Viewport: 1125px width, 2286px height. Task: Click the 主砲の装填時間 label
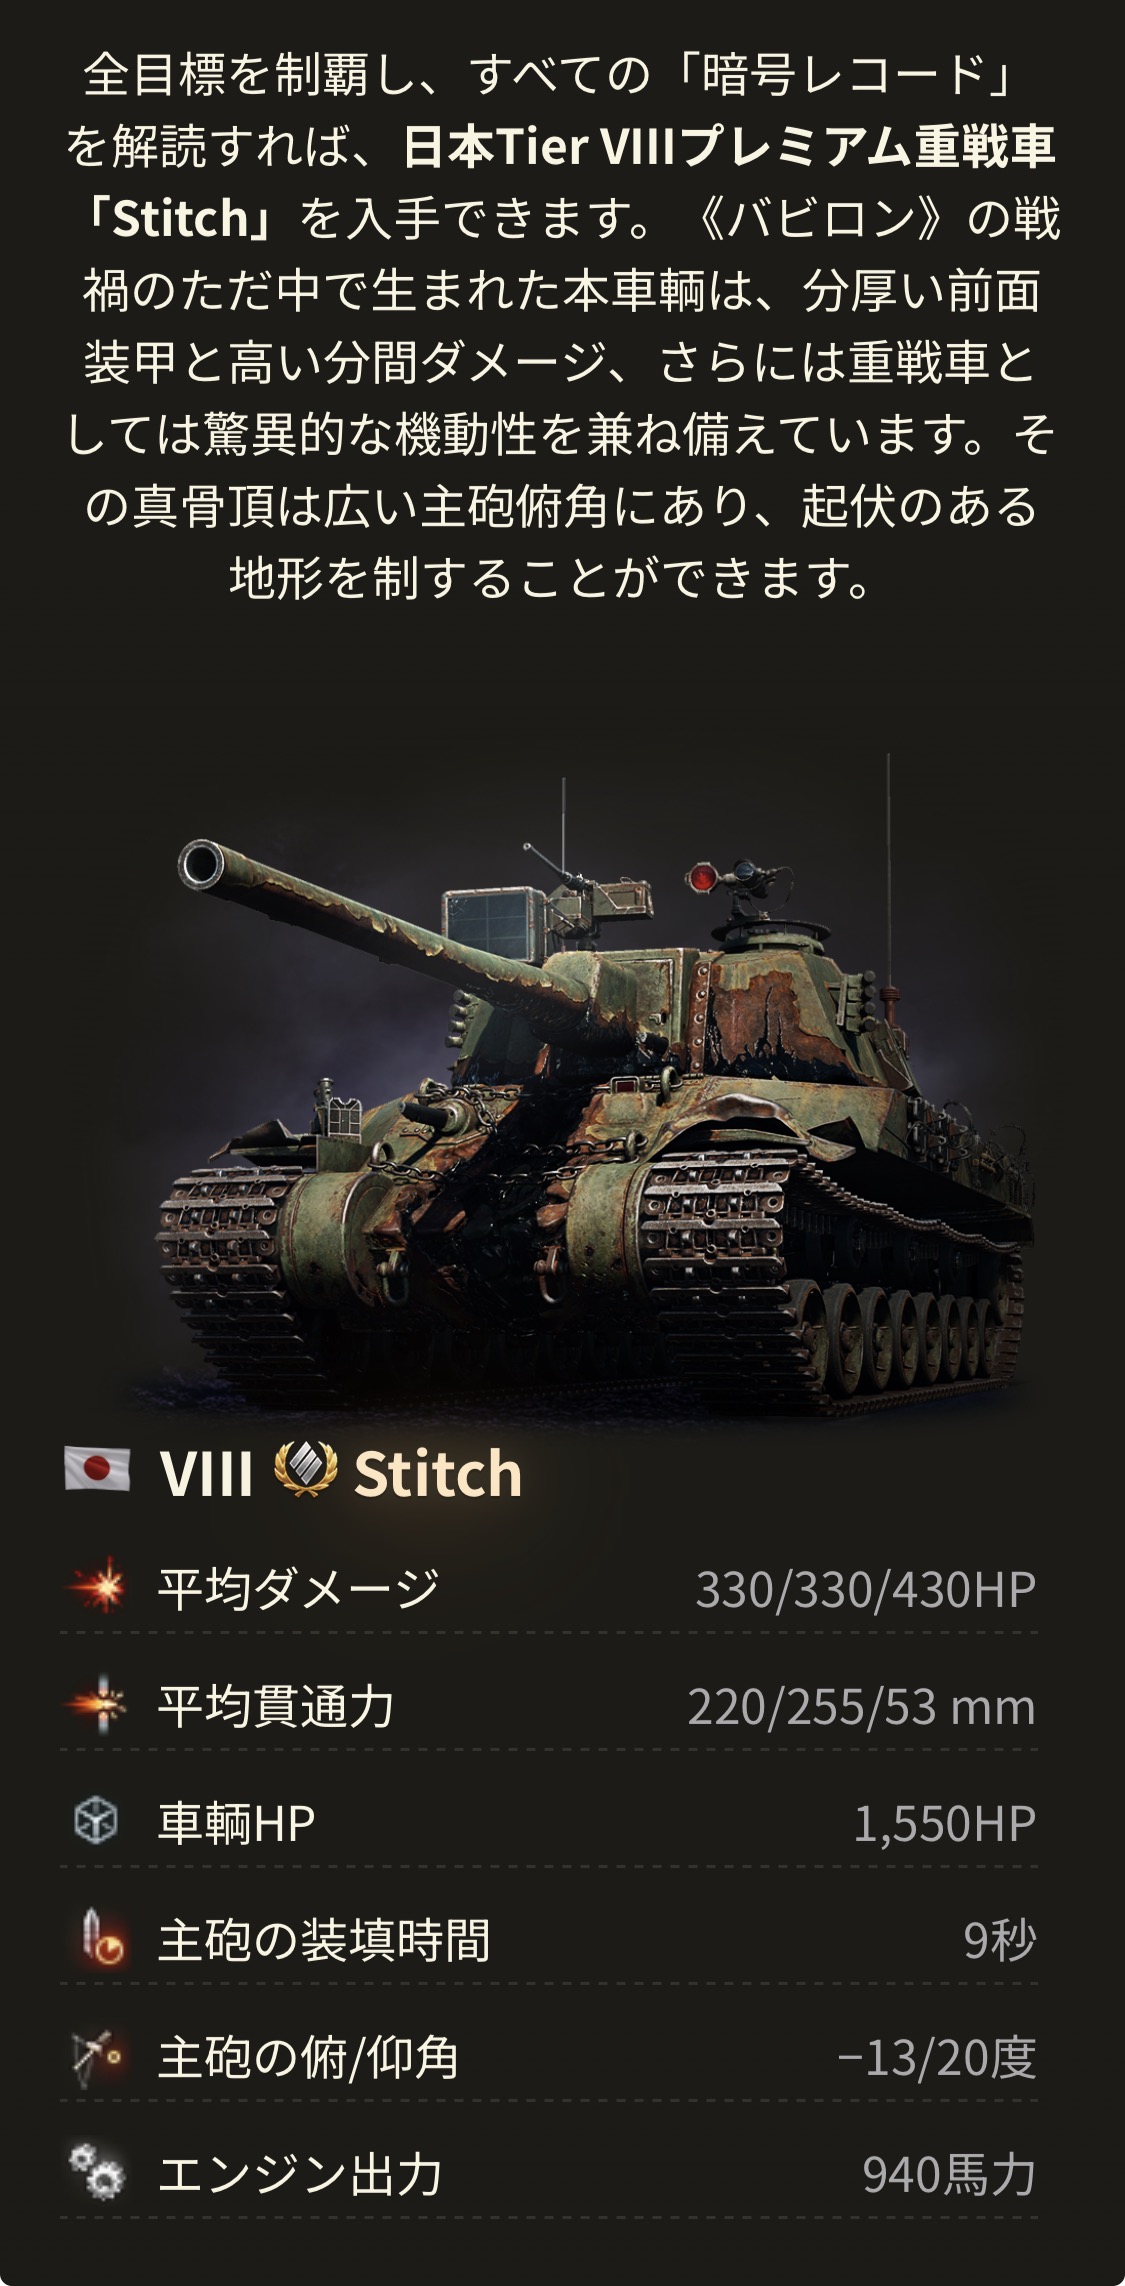click(x=324, y=1940)
